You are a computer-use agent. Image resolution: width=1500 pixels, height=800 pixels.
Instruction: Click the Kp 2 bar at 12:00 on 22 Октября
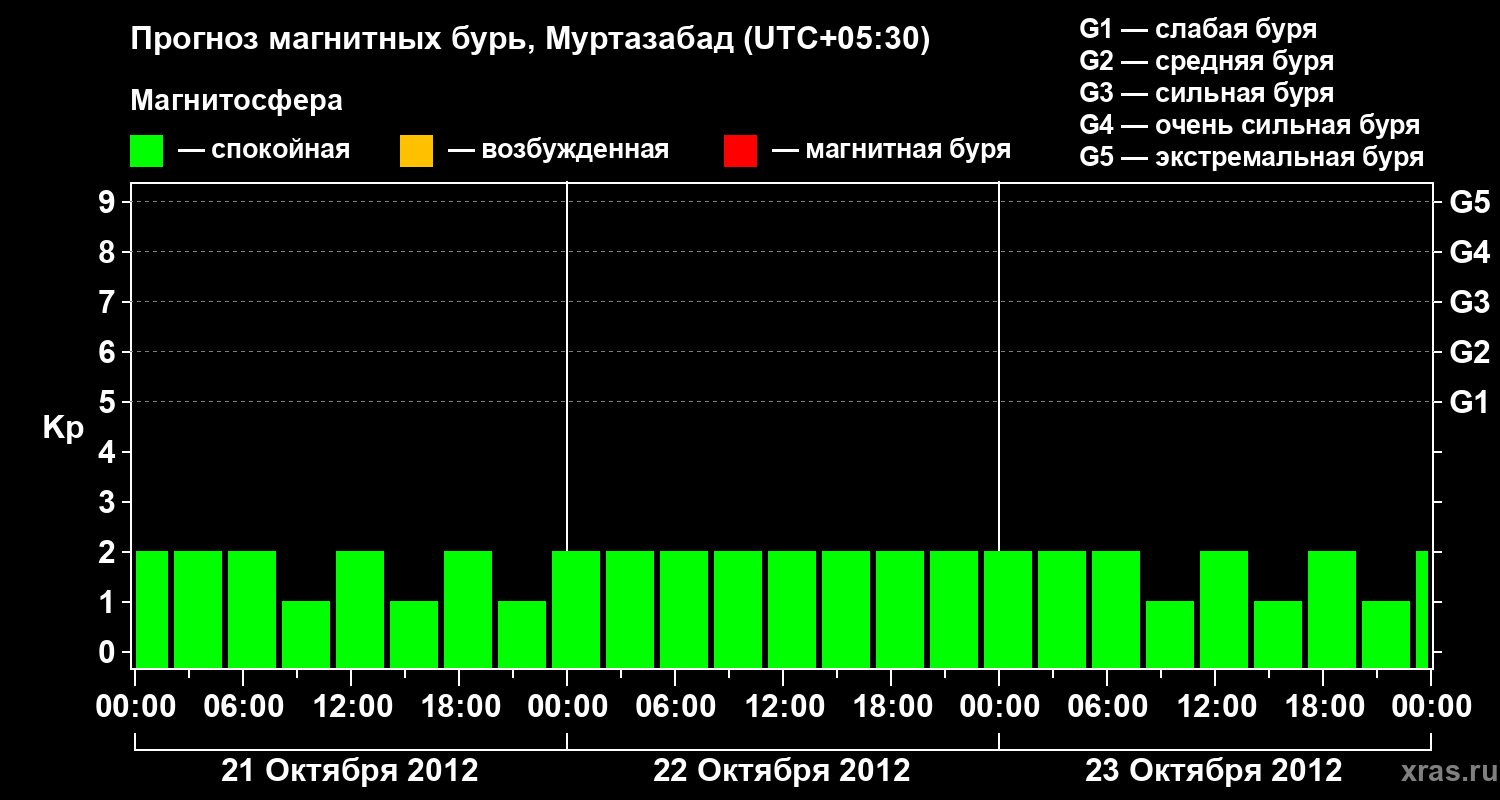792,609
